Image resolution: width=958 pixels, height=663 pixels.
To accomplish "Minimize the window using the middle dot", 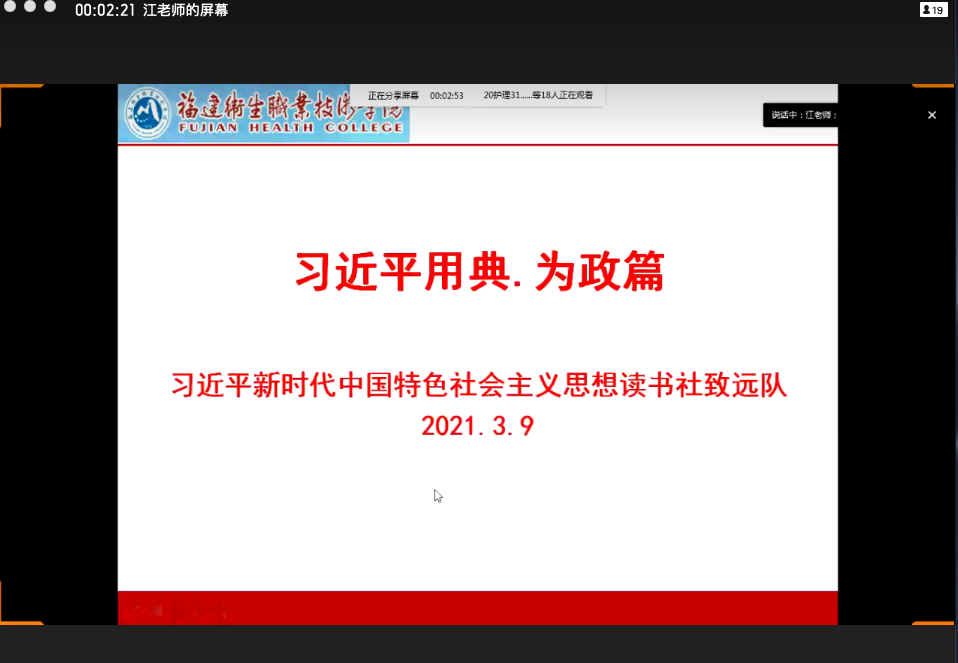I will click(30, 6).
